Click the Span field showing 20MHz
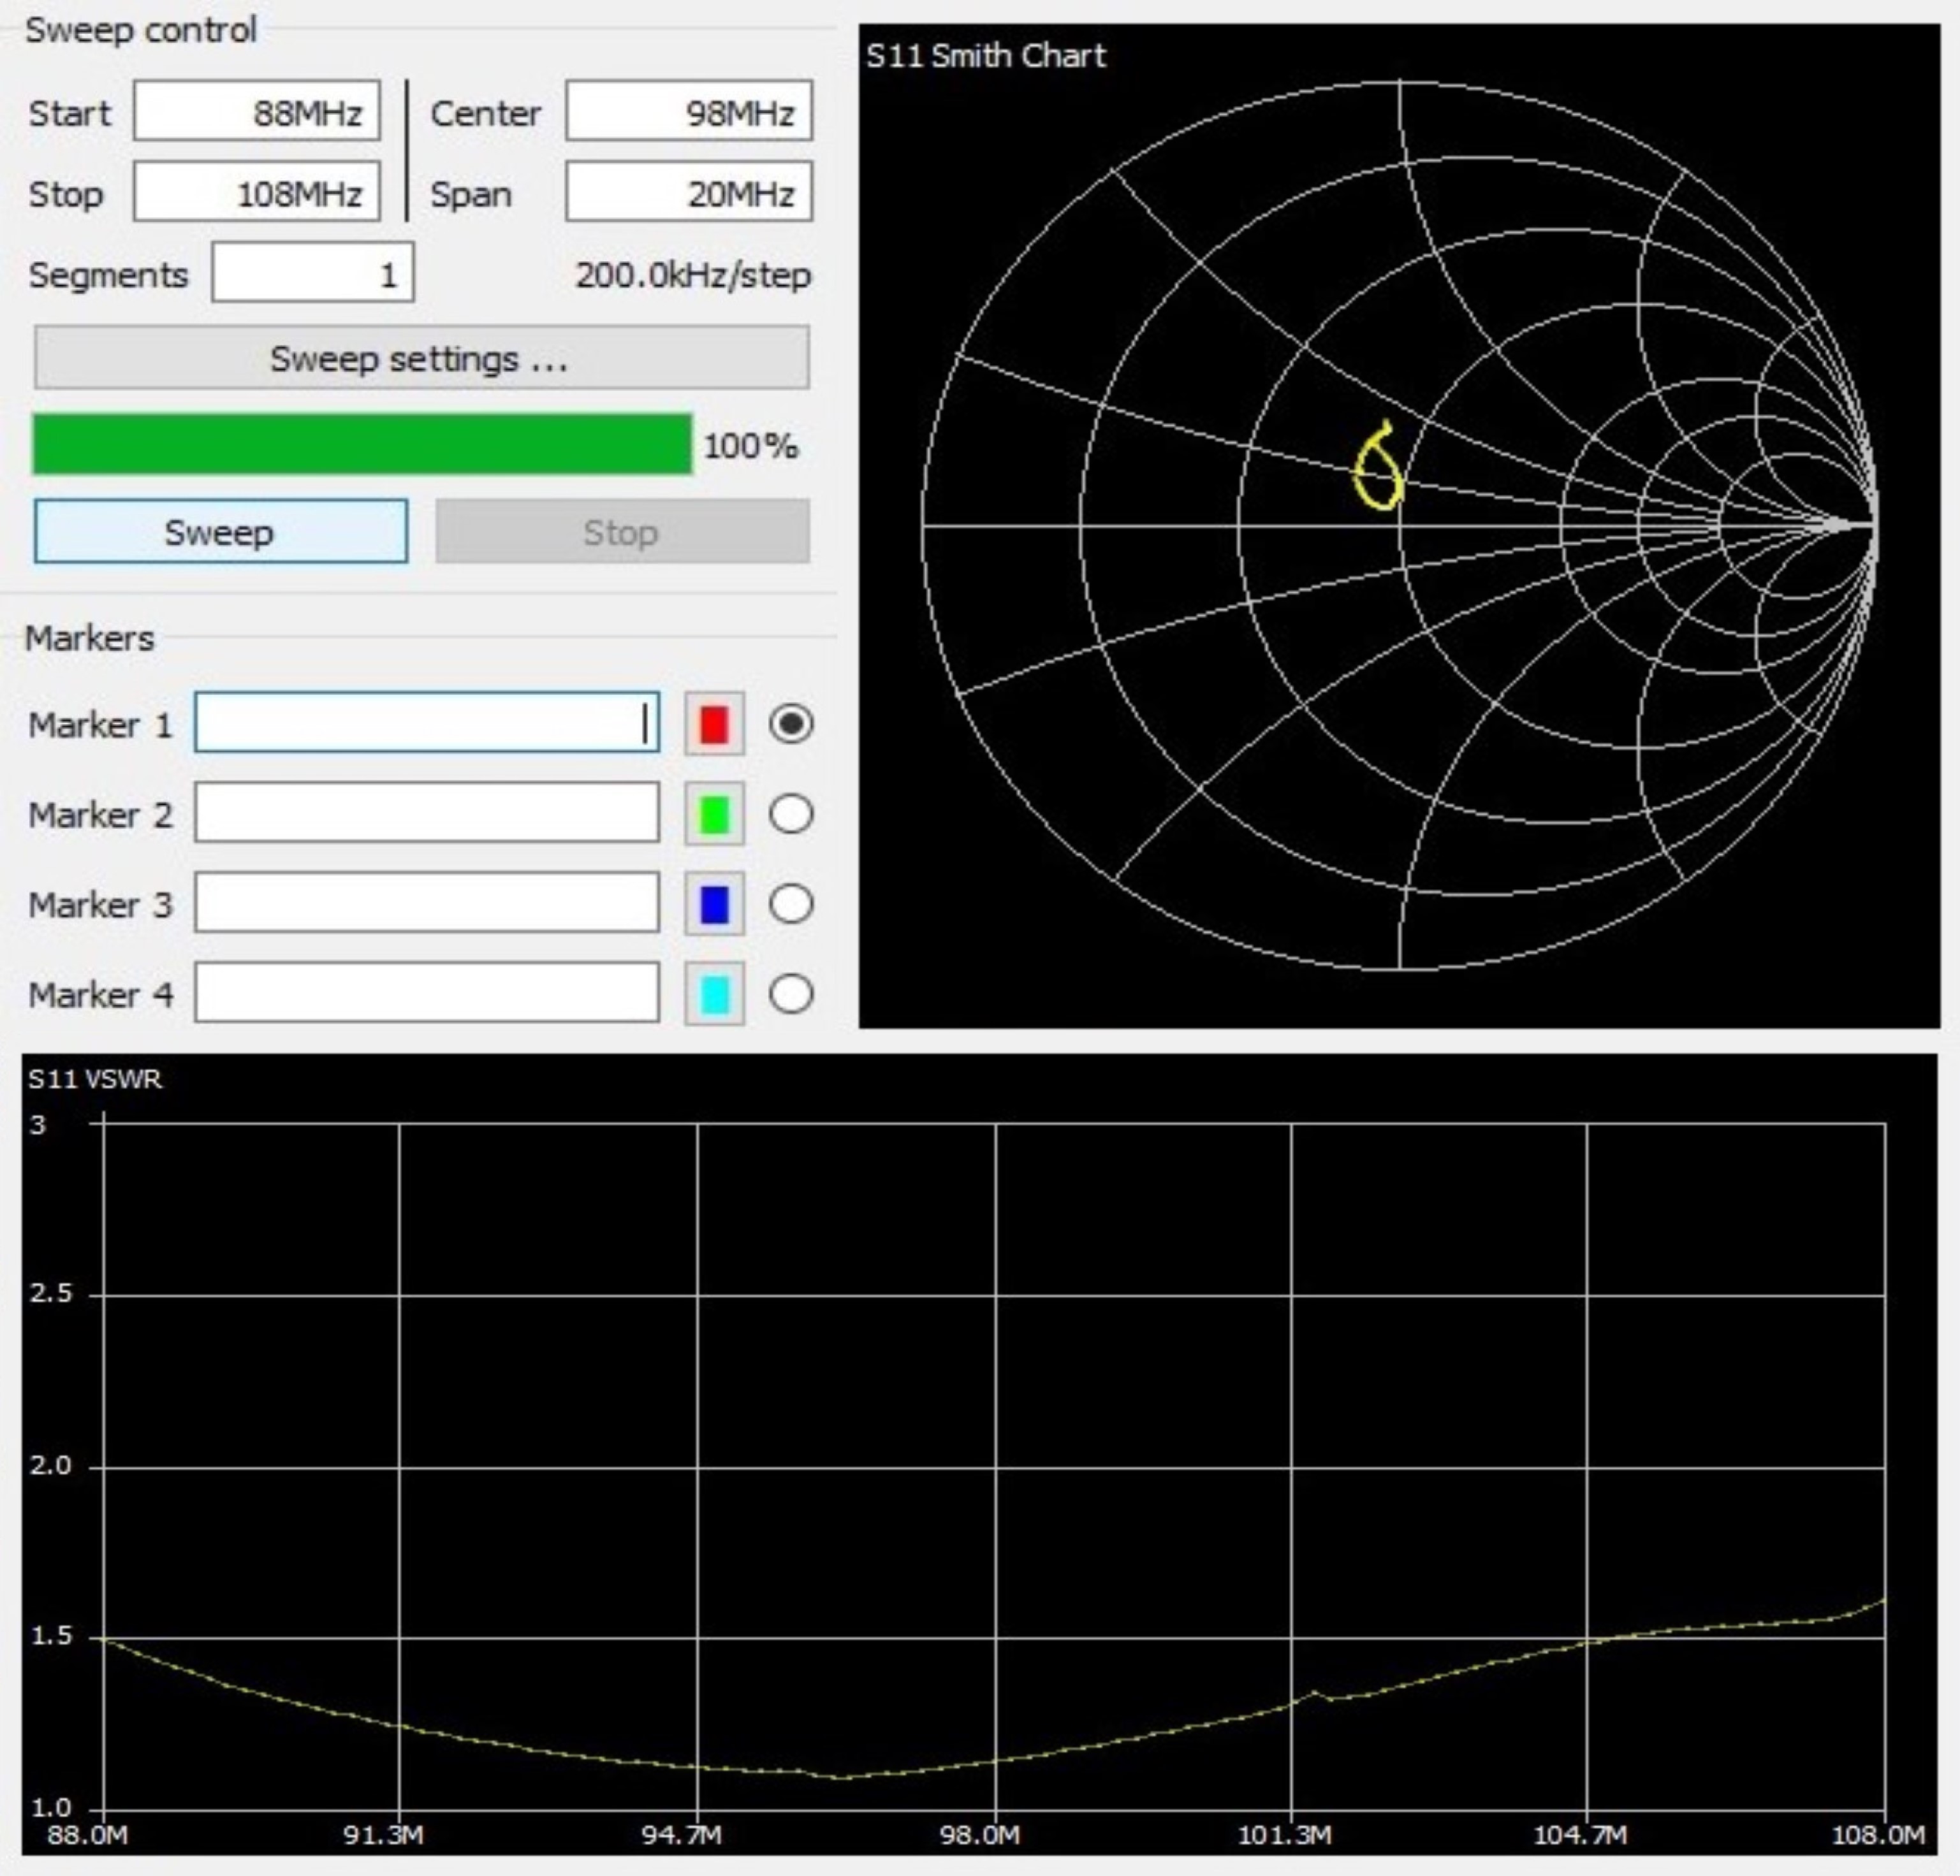 pos(689,191)
